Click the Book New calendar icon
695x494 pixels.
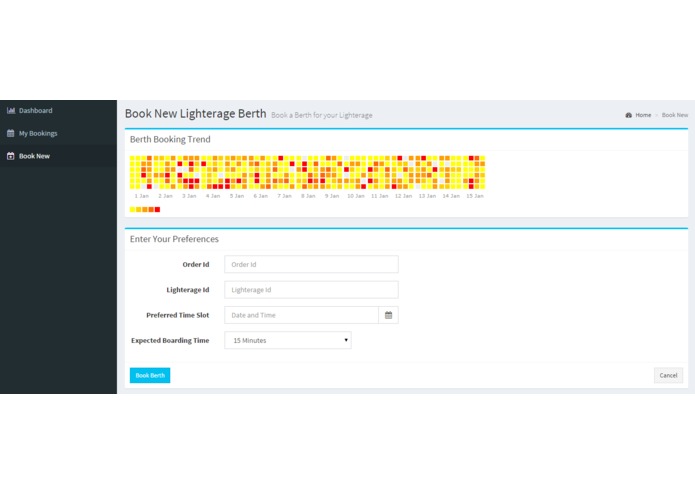[11, 156]
